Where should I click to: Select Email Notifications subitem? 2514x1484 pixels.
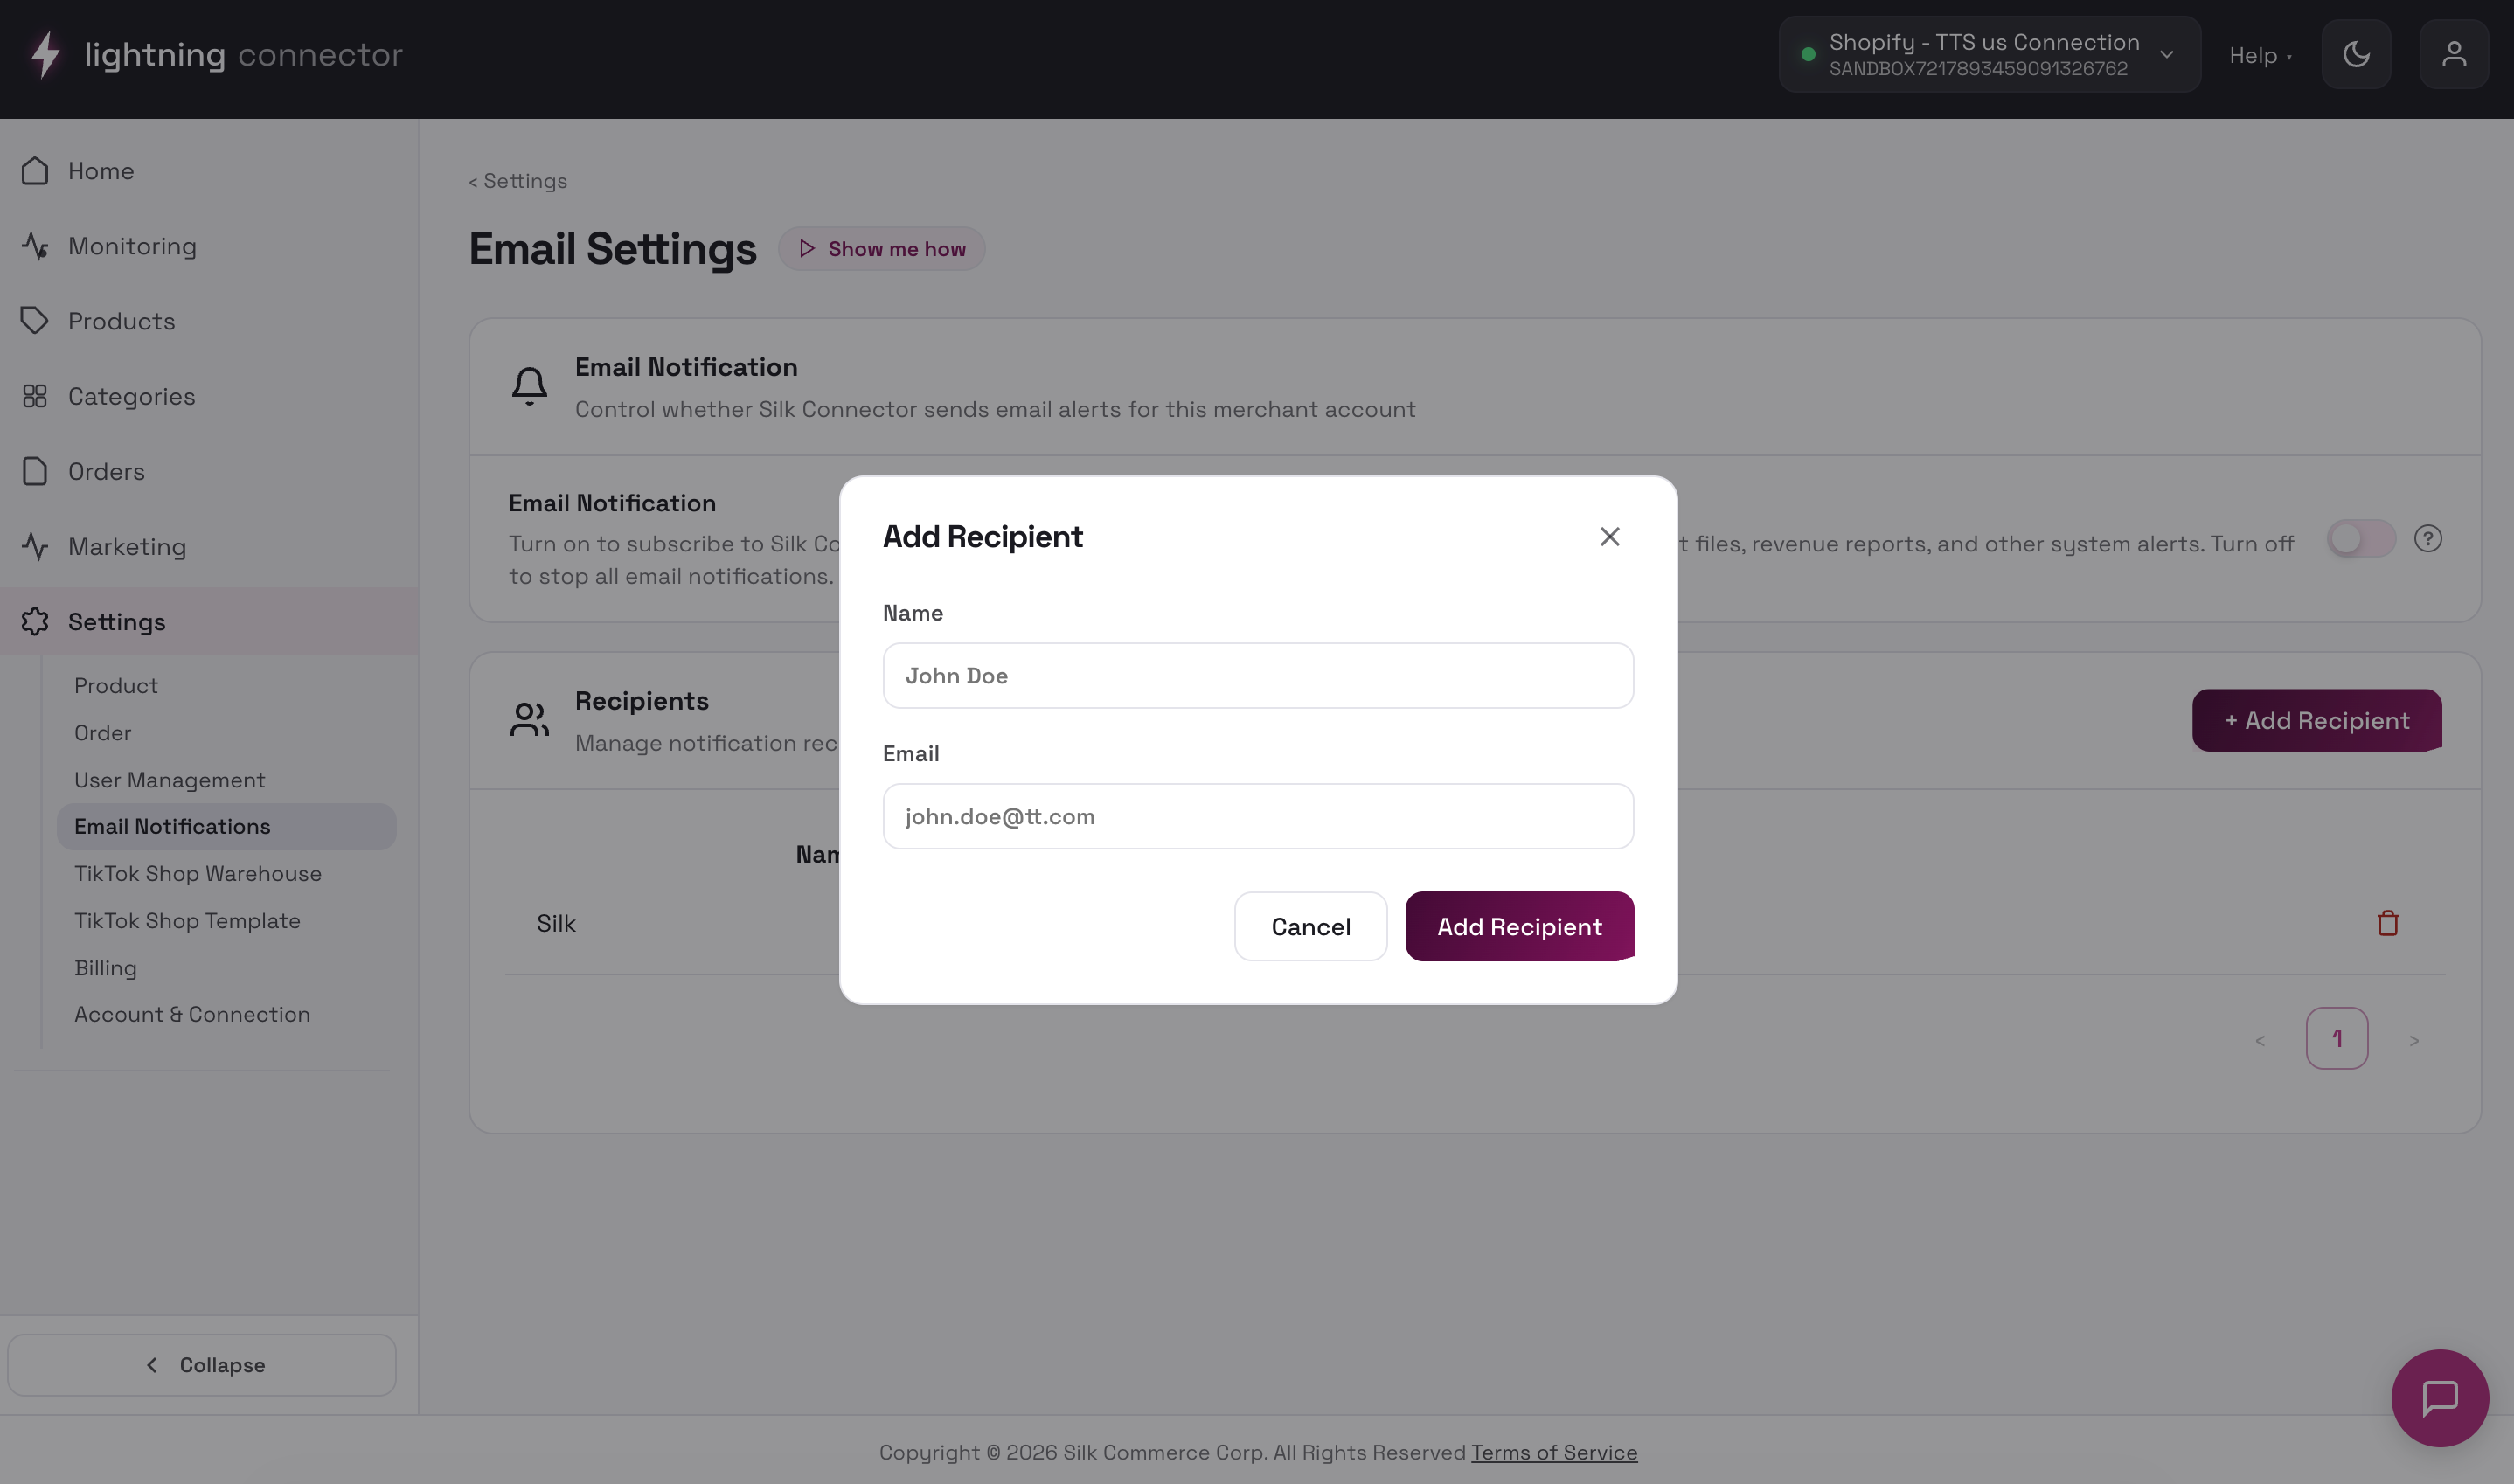[227, 827]
